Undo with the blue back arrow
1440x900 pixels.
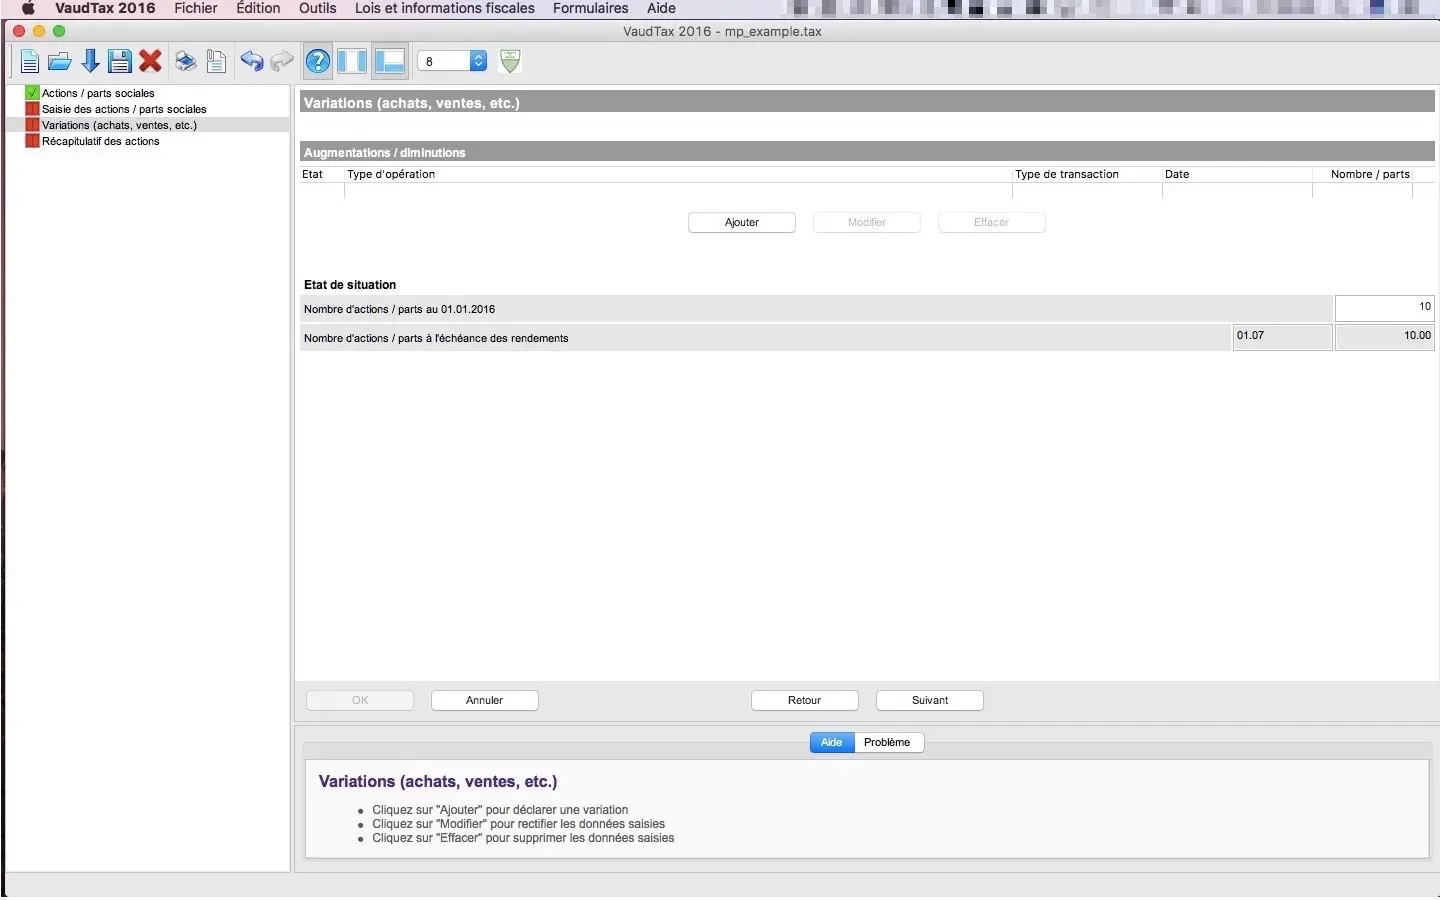pos(252,62)
